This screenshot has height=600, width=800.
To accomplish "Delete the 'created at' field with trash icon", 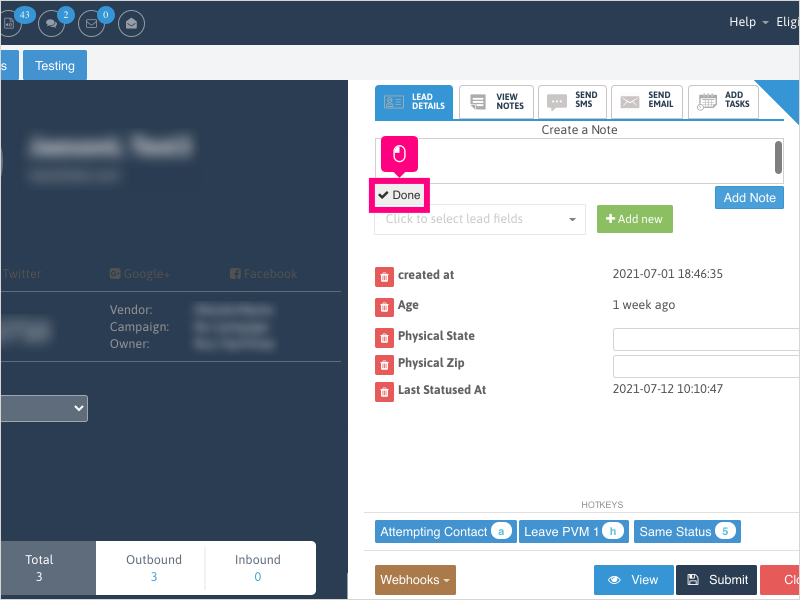I will coord(384,277).
